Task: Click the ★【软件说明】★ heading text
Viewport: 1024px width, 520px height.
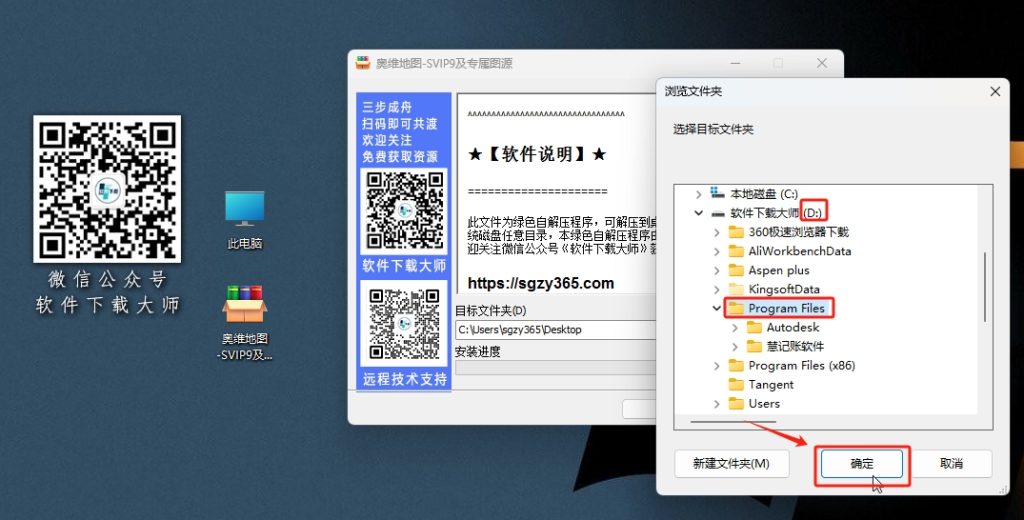Action: (x=537, y=155)
